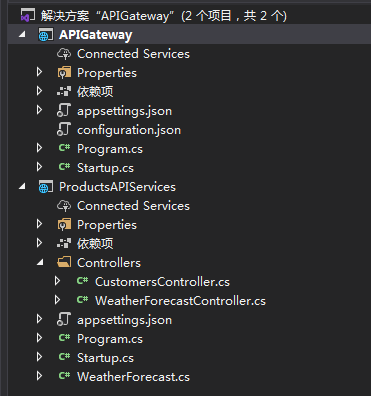Select Program.cs under APIGateway
371x396 pixels.
pyautogui.click(x=110, y=149)
